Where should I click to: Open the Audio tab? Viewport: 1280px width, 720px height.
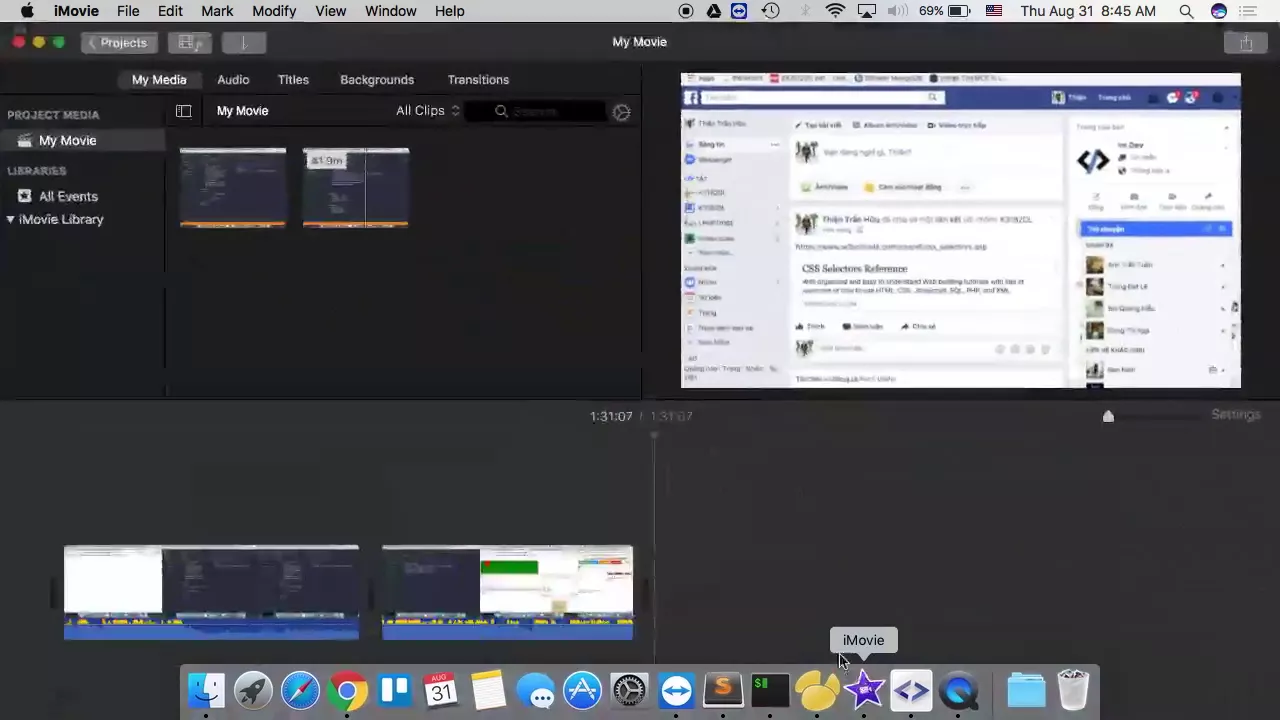click(233, 79)
